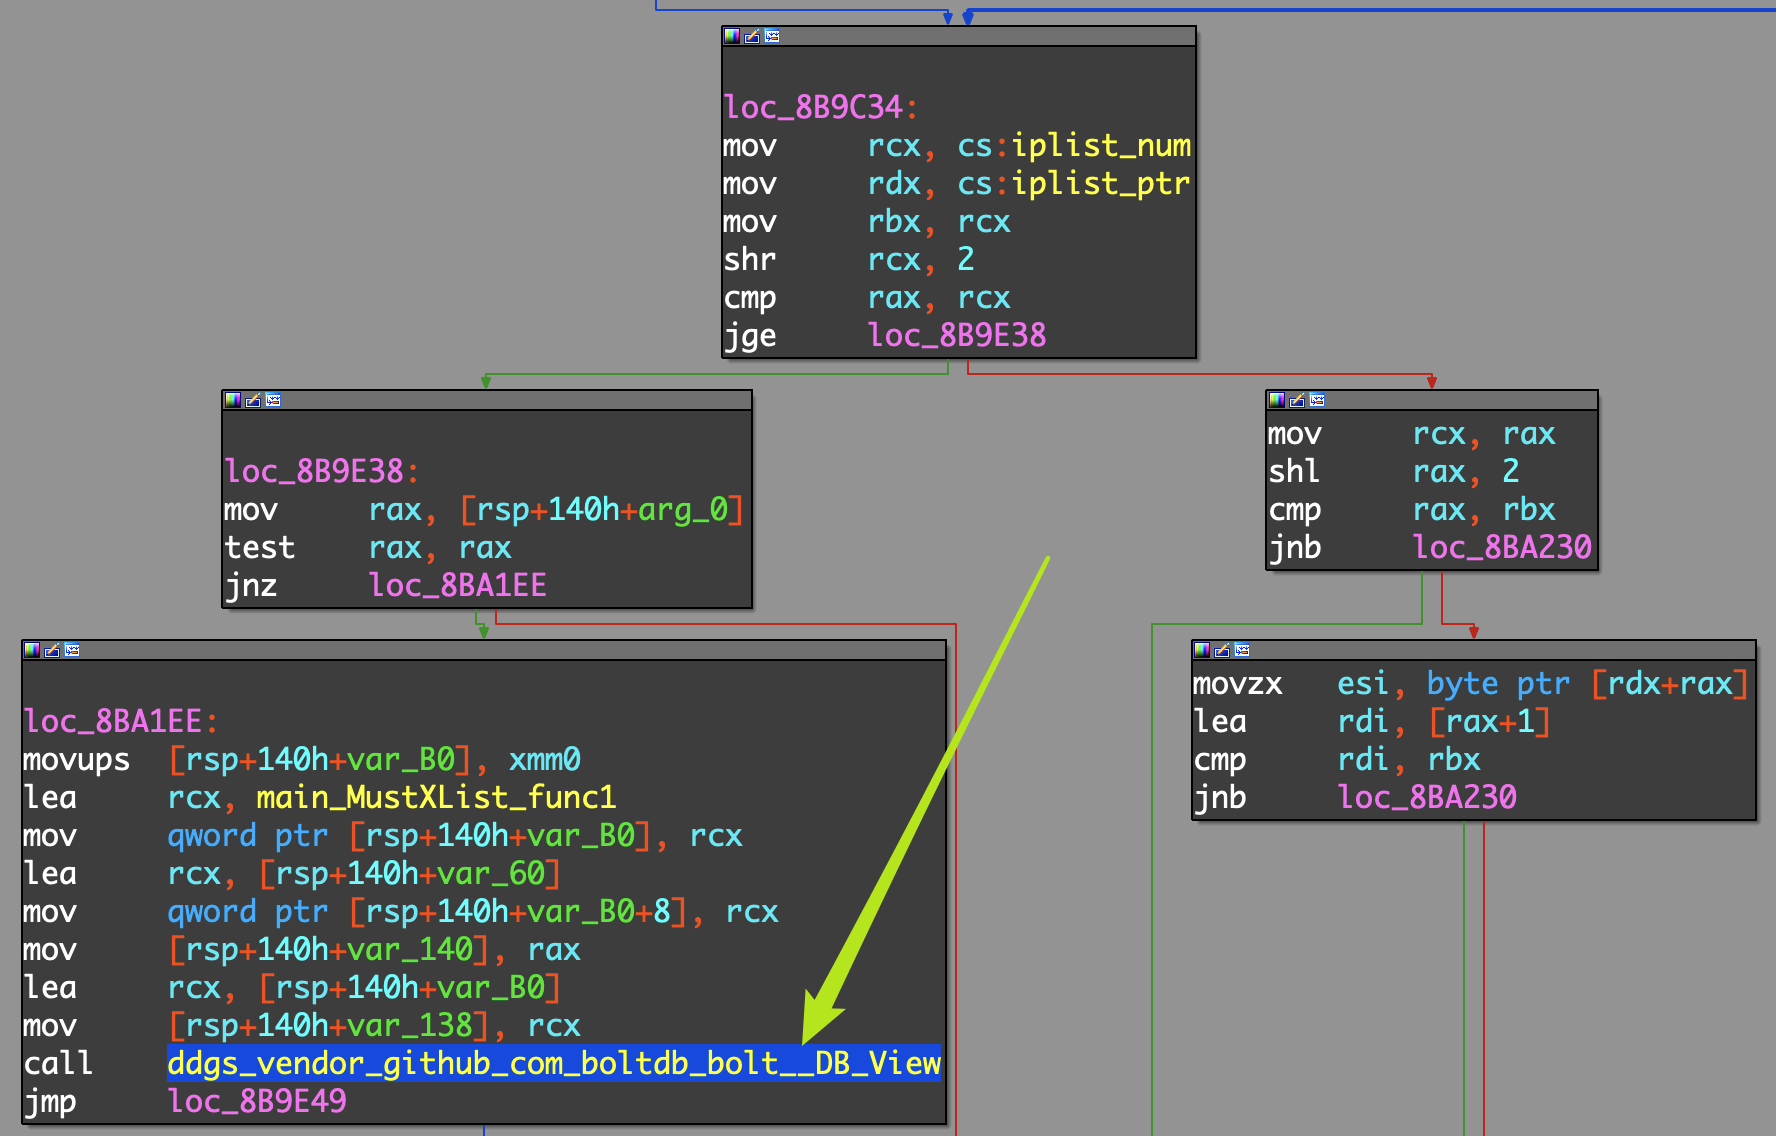Open the node color picker on the loc_8B9E38 node
Image resolution: width=1776 pixels, height=1136 pixels.
point(233,400)
